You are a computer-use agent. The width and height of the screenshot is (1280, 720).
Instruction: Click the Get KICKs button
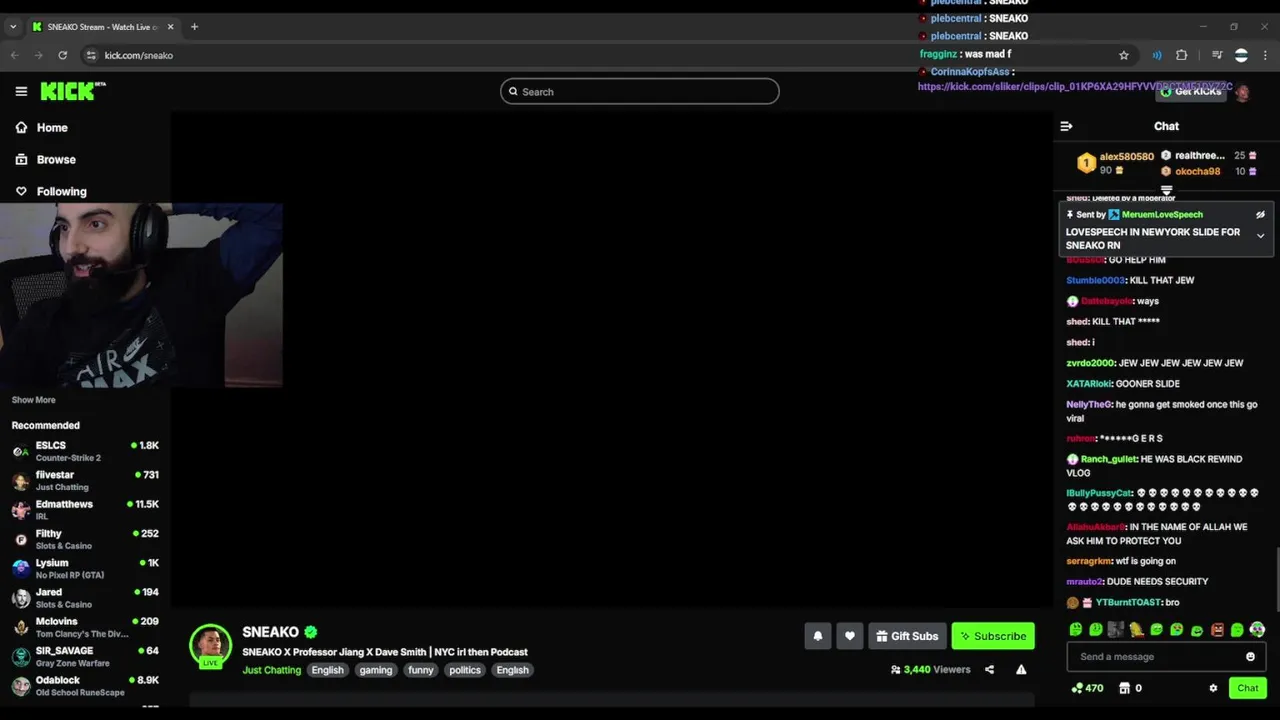tap(1192, 92)
